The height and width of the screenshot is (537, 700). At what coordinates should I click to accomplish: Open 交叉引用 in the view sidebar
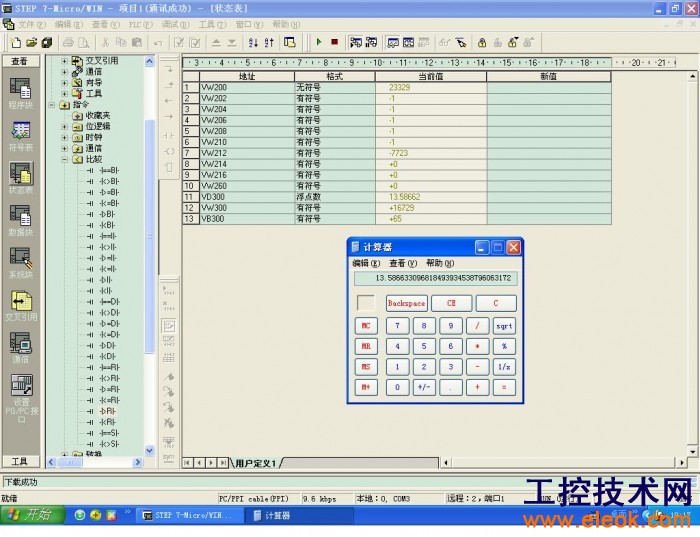pos(21,306)
